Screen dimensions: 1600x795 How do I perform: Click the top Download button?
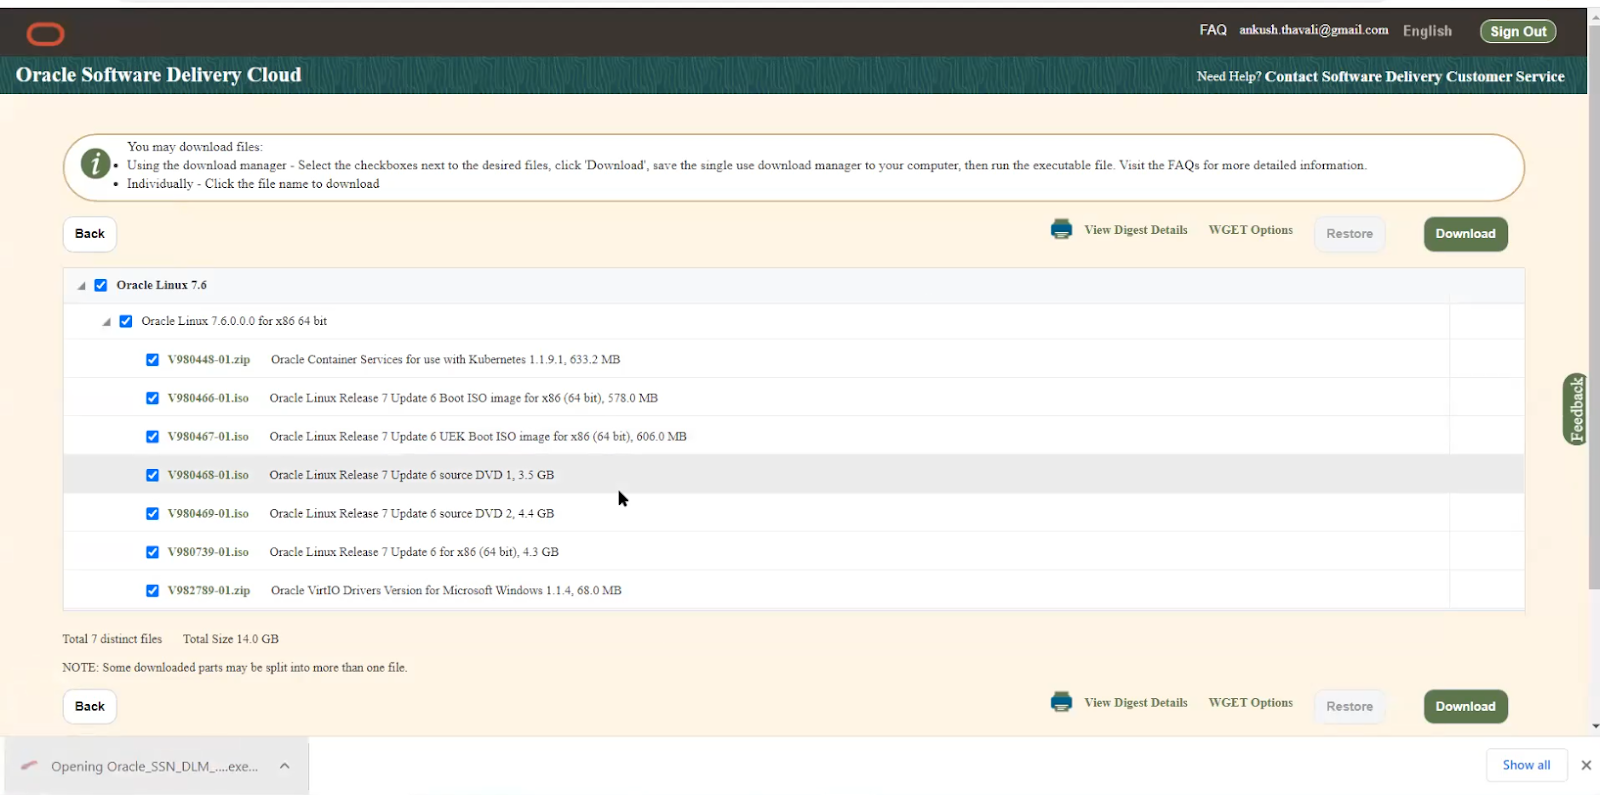pyautogui.click(x=1465, y=234)
